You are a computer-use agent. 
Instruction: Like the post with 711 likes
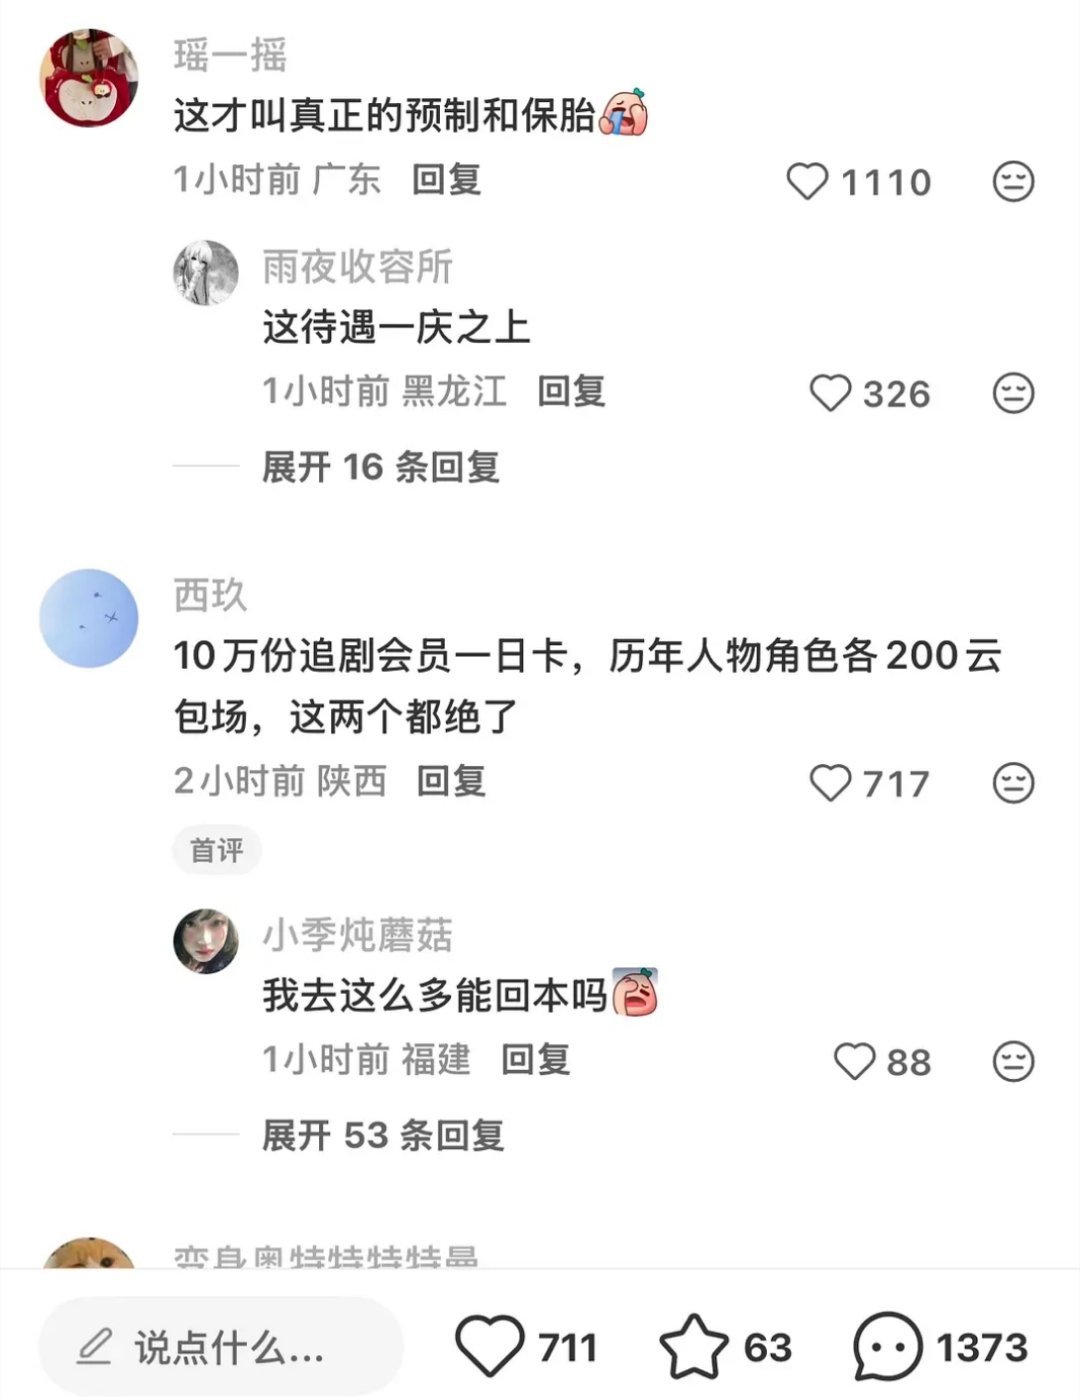tap(489, 1346)
